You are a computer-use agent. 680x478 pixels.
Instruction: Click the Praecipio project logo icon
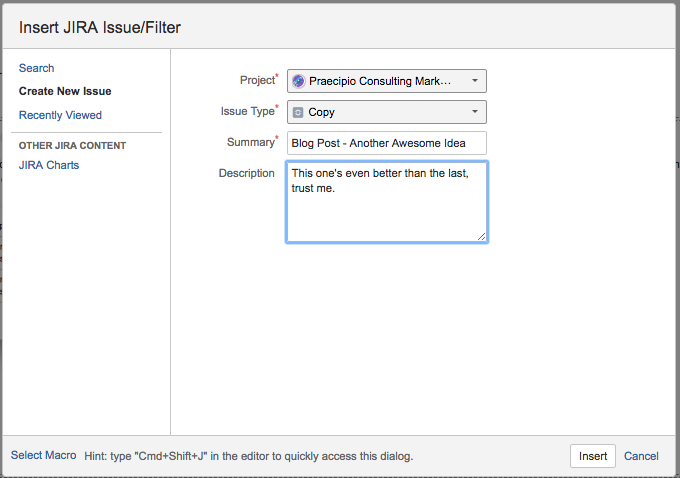[298, 81]
